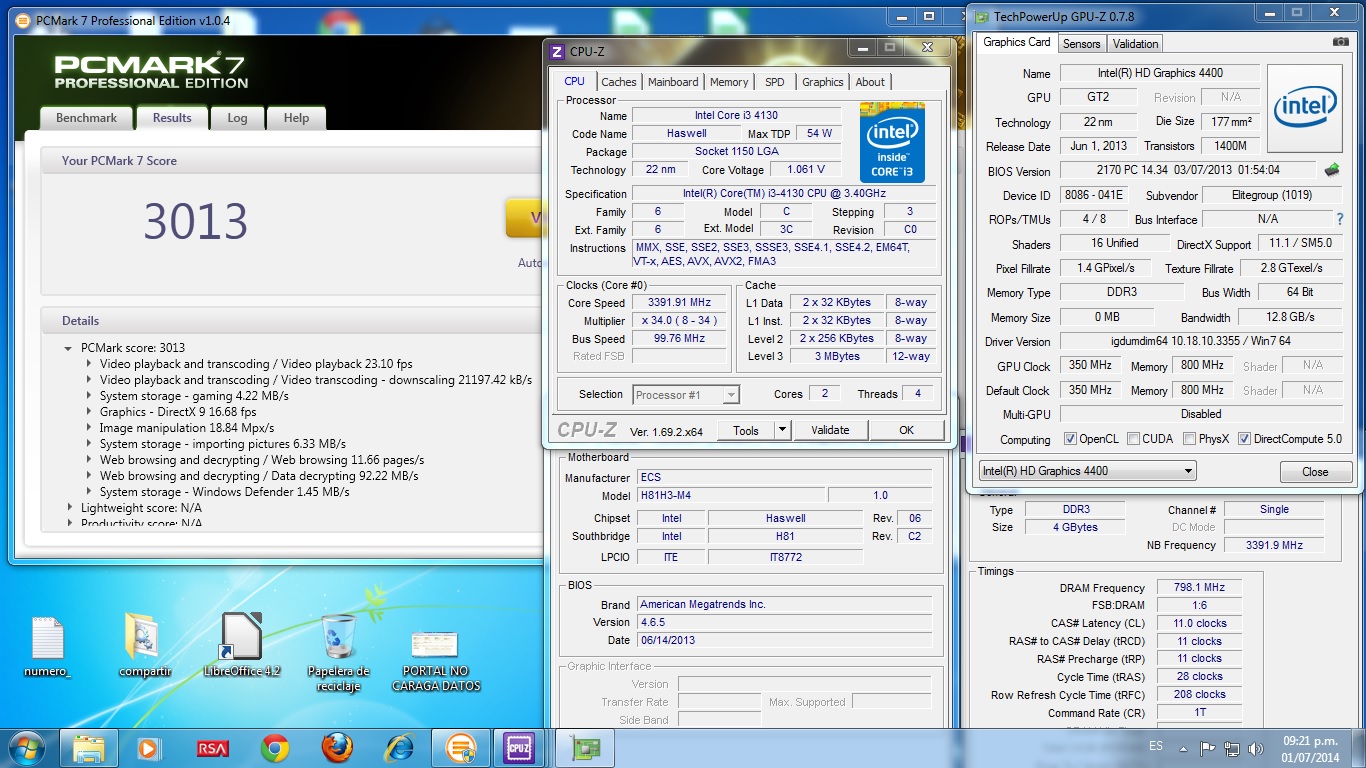Open Windows Explorer from the taskbar

(x=89, y=747)
